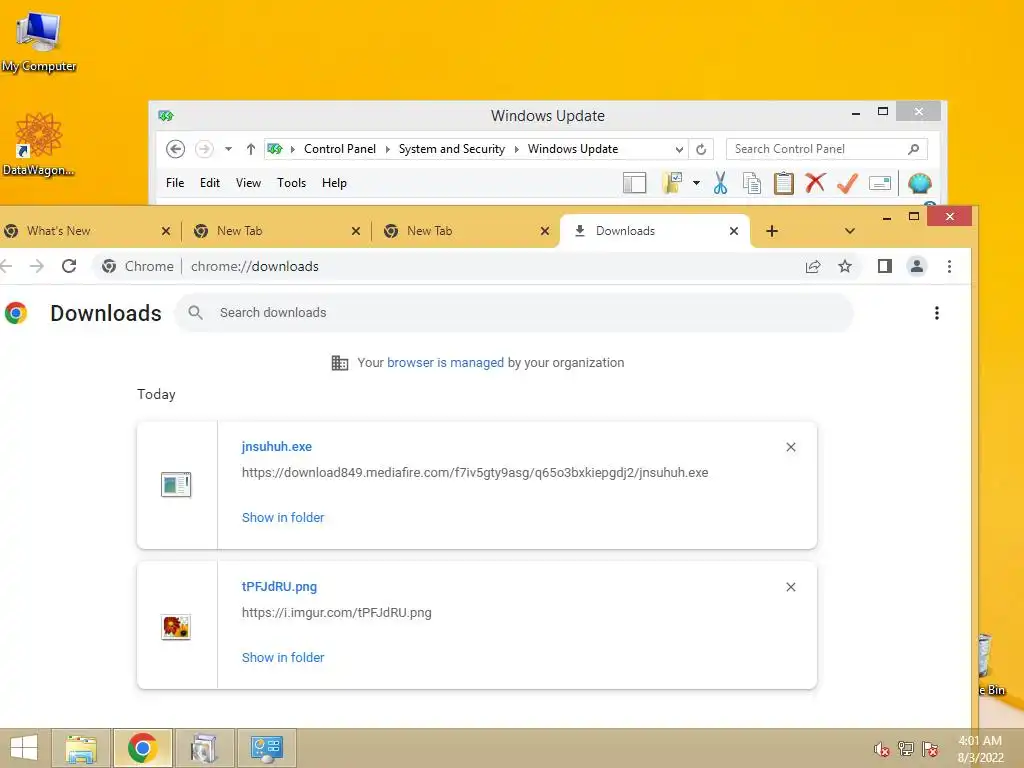Go up one level in Windows Update window
Viewport: 1024px width, 768px height.
tap(251, 149)
